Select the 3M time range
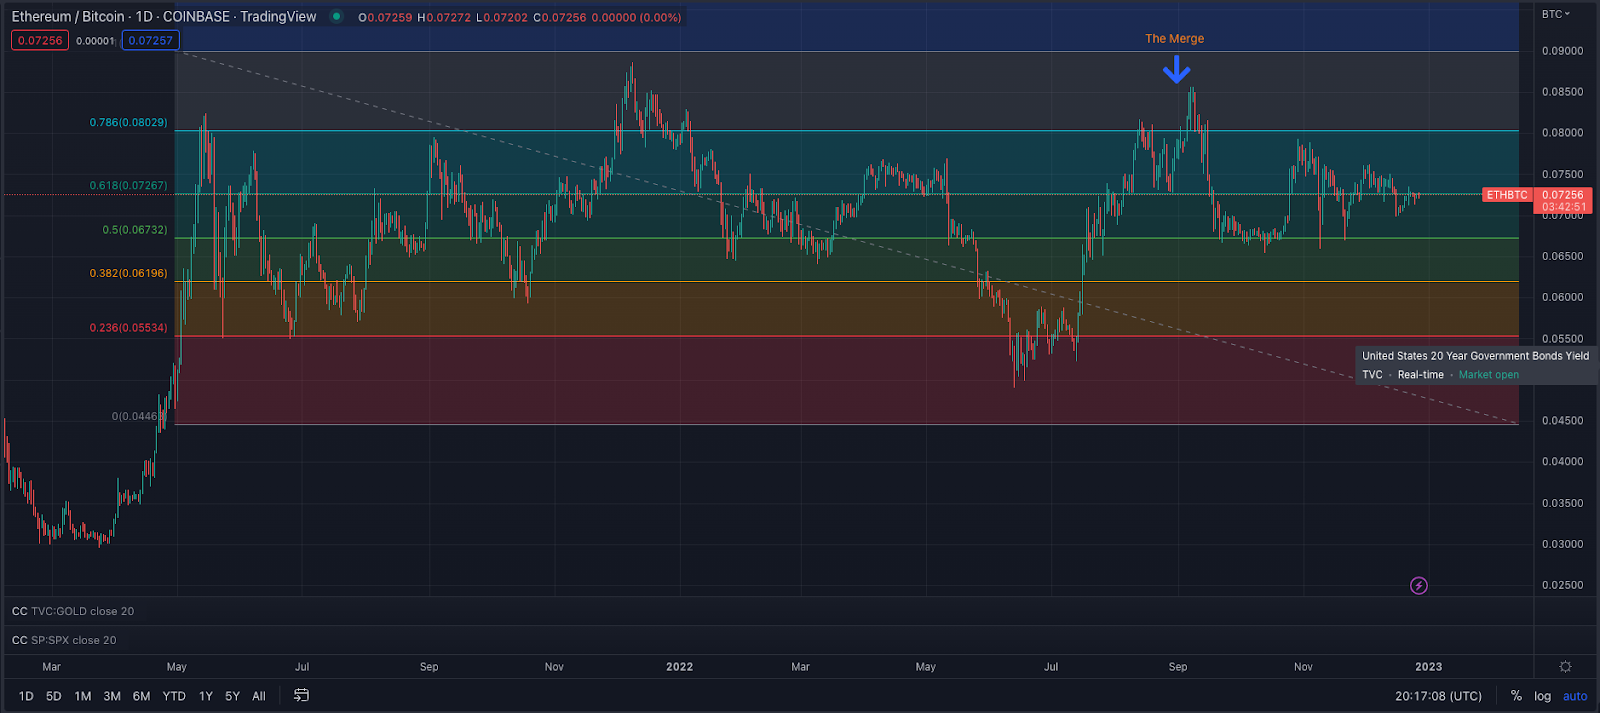The width and height of the screenshot is (1600, 713). 112,696
